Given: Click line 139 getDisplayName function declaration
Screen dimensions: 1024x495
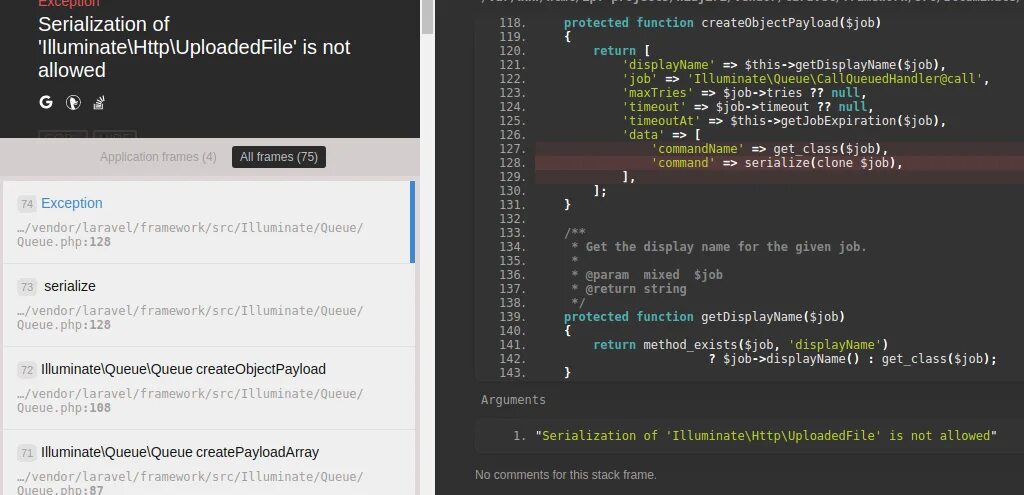Looking at the screenshot, I should coord(705,317).
